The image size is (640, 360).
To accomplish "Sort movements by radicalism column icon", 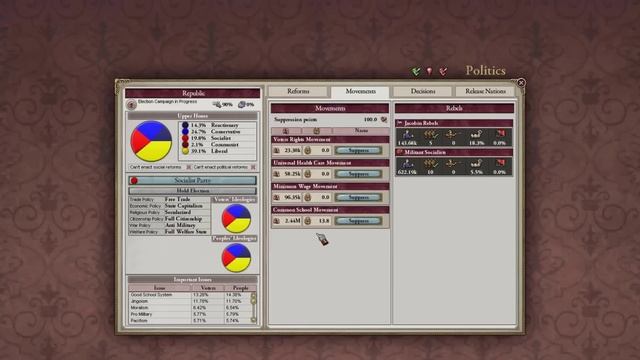I will (x=316, y=131).
